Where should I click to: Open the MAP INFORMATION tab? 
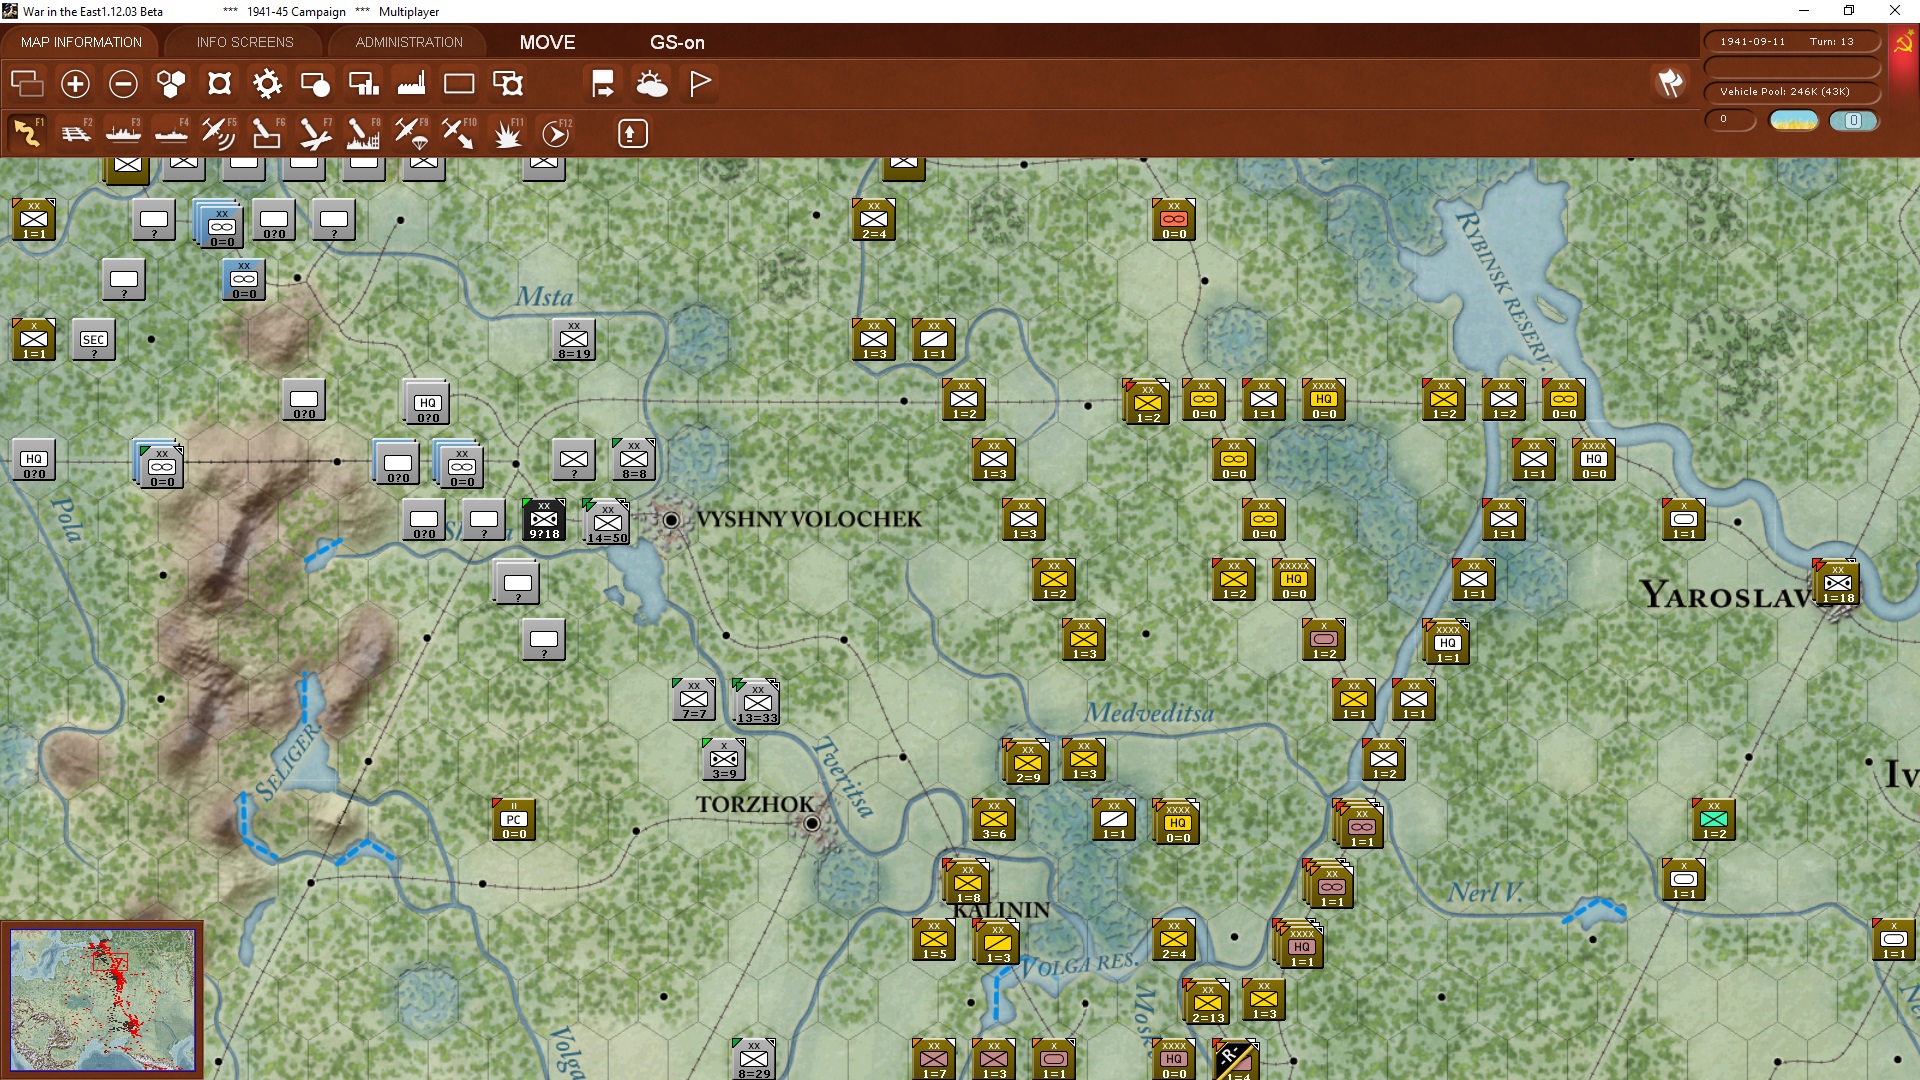pos(81,42)
